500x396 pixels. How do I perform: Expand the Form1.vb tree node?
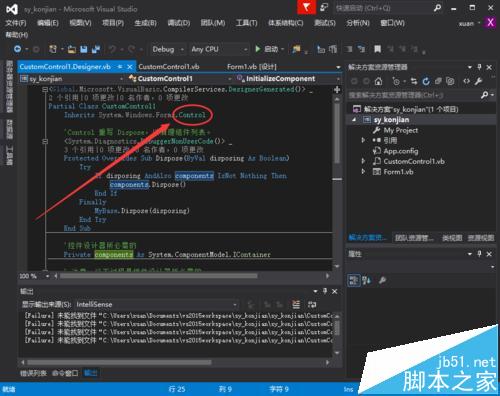pos(363,172)
